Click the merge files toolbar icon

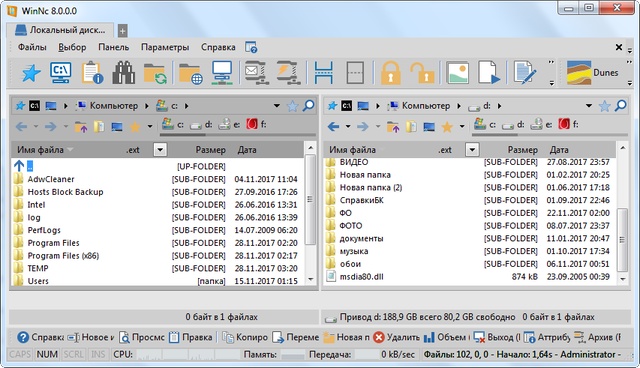355,73
